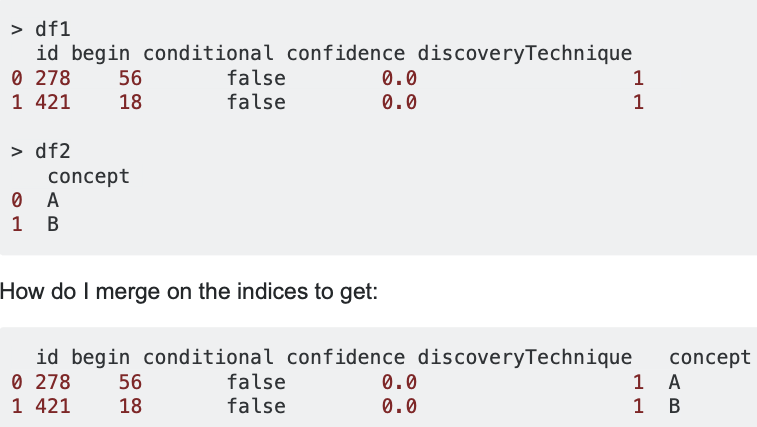Click first-row confidence 0.0 in df1

click(399, 78)
